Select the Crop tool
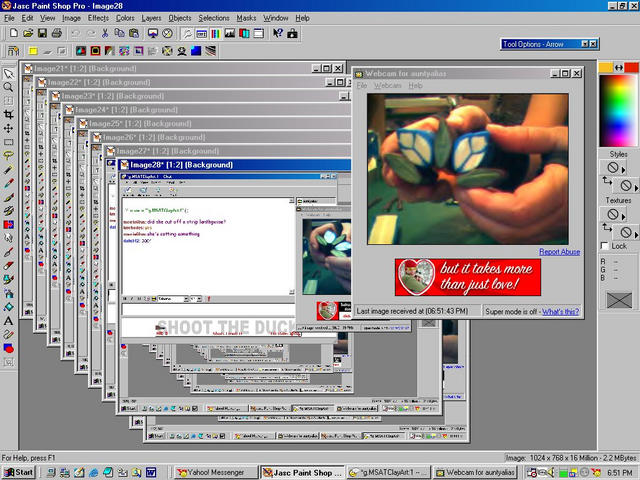 click(8, 115)
